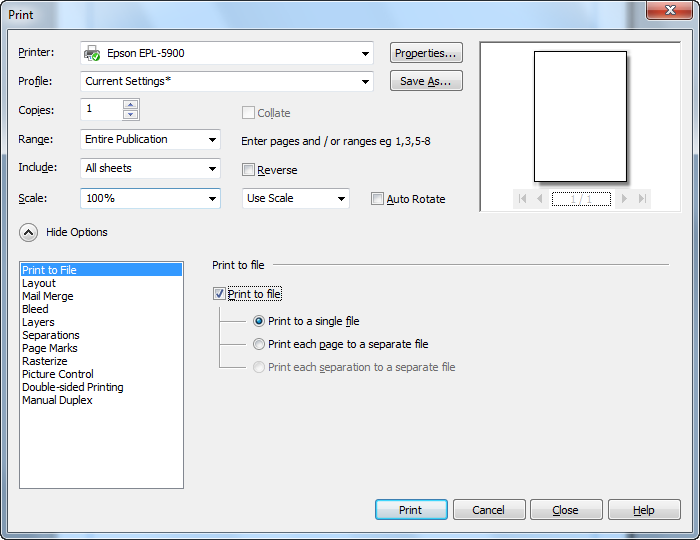Click Save As to save profile
The image size is (700, 540).
point(426,81)
